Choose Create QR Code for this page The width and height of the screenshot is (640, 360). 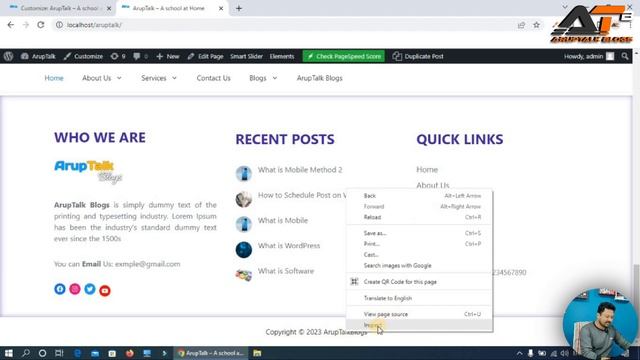(x=420, y=282)
